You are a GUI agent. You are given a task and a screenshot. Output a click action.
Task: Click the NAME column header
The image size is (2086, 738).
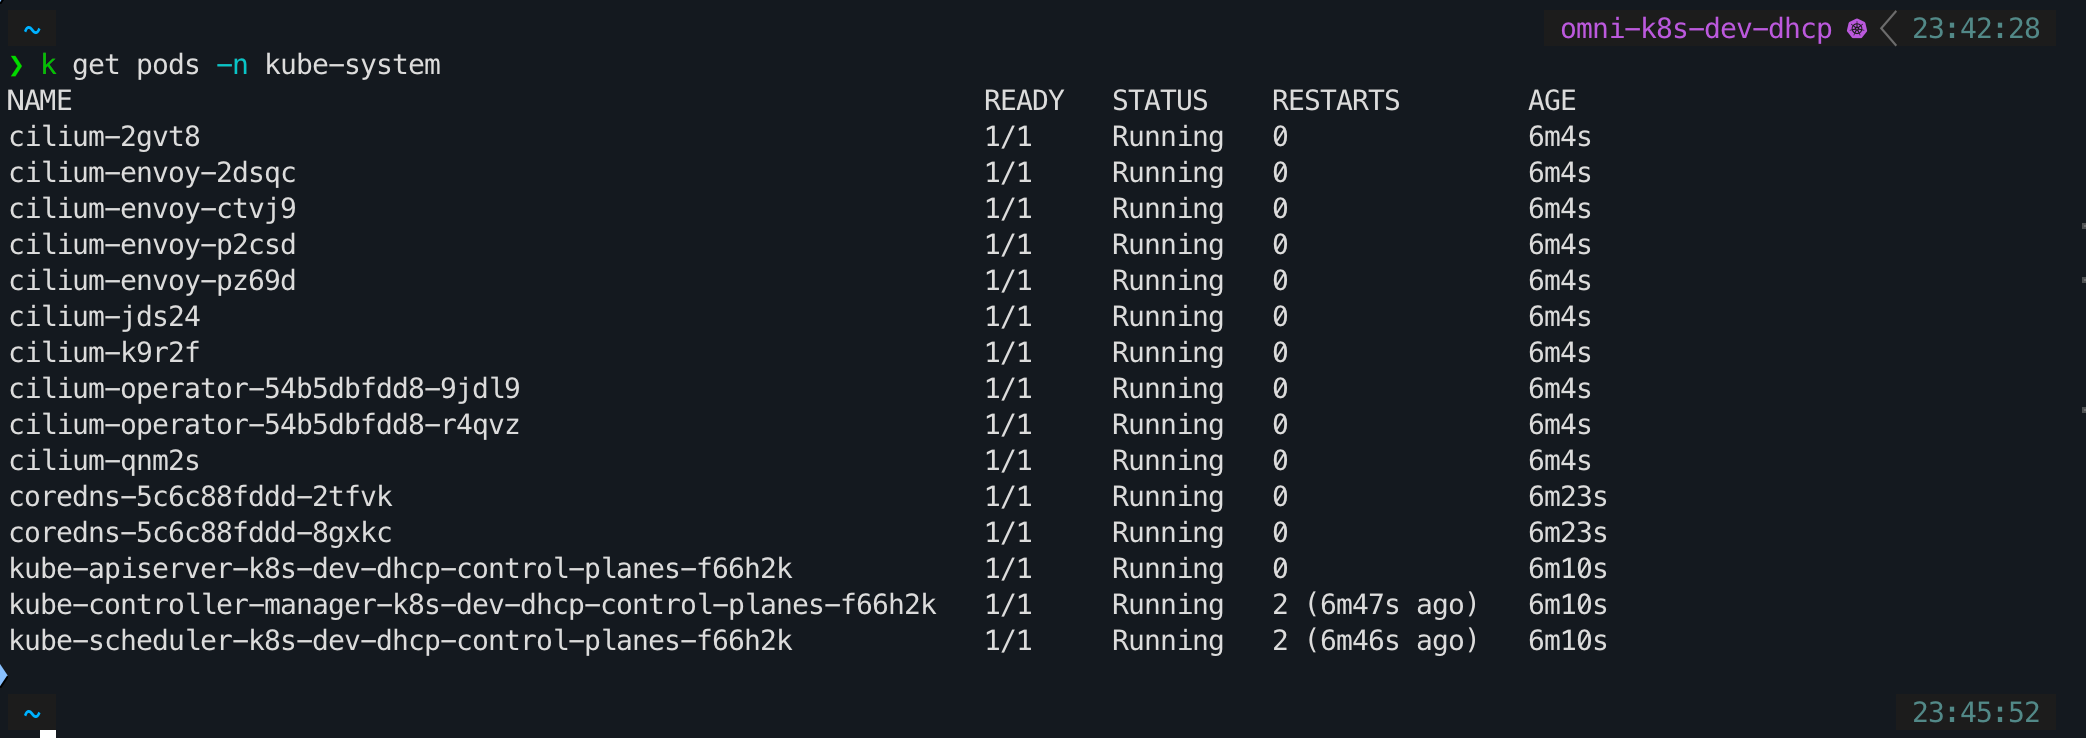pos(40,101)
